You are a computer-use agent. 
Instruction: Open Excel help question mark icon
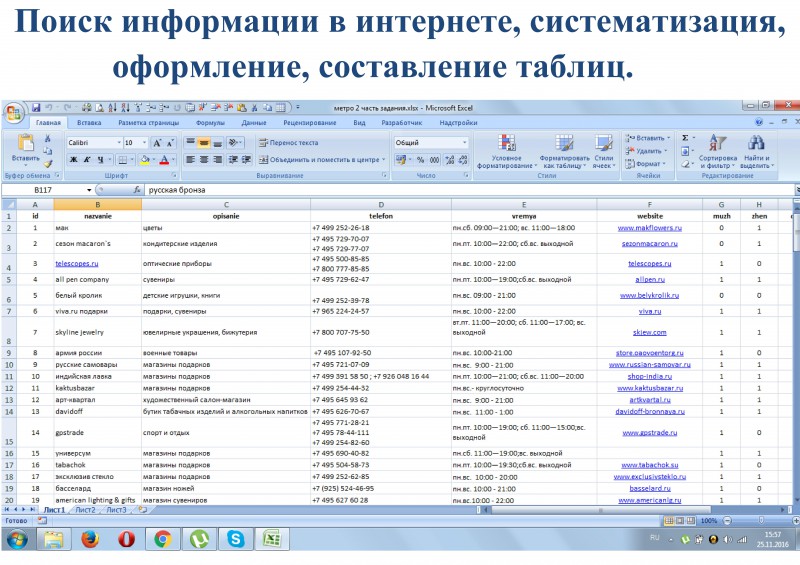coord(759,122)
